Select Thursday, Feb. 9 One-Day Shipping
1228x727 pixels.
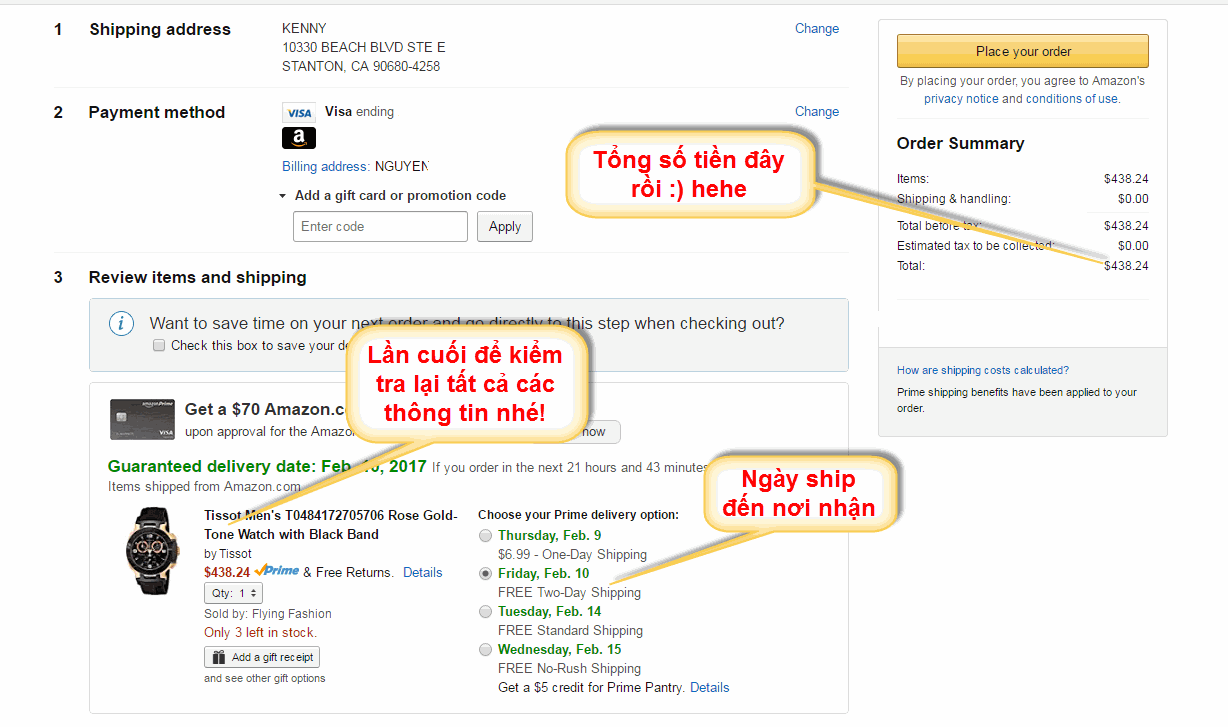coord(486,536)
